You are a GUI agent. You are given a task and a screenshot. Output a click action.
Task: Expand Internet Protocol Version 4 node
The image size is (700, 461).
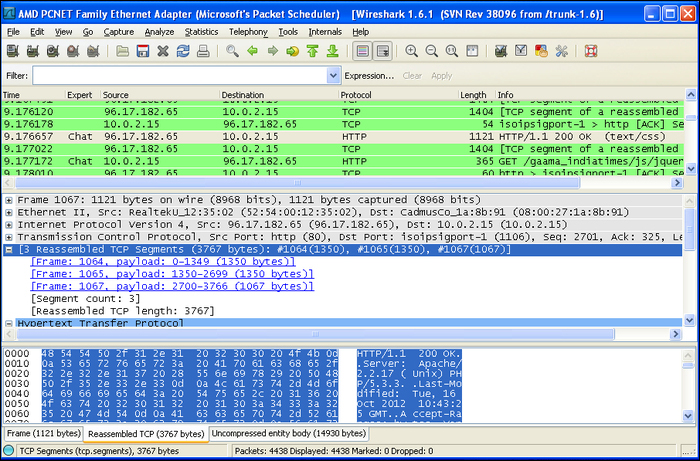click(9, 224)
